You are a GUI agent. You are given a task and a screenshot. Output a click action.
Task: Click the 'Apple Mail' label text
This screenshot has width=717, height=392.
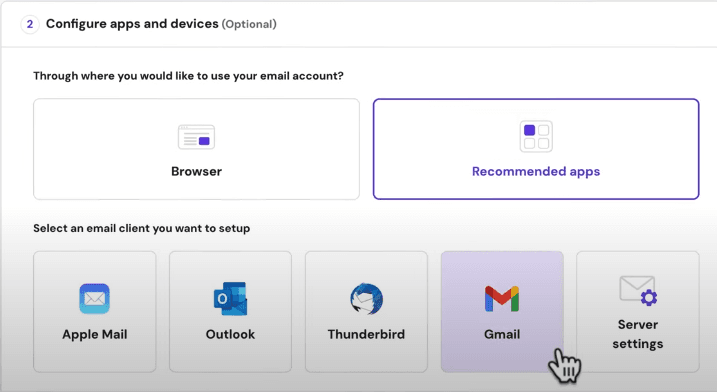pyautogui.click(x=95, y=334)
